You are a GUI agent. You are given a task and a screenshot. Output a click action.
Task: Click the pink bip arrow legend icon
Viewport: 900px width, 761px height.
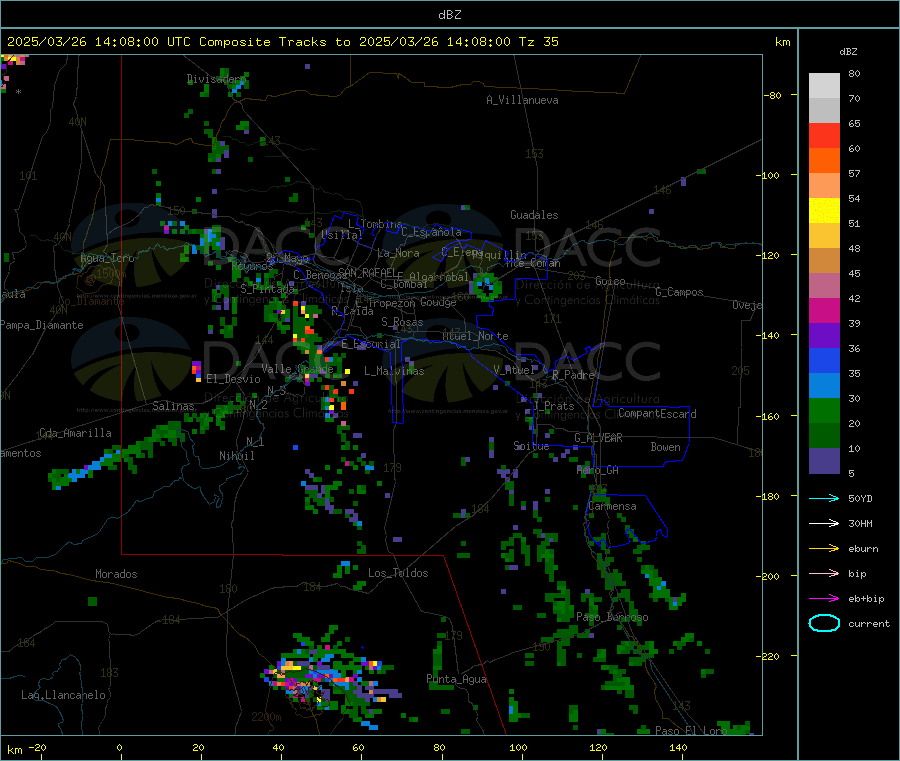824,573
